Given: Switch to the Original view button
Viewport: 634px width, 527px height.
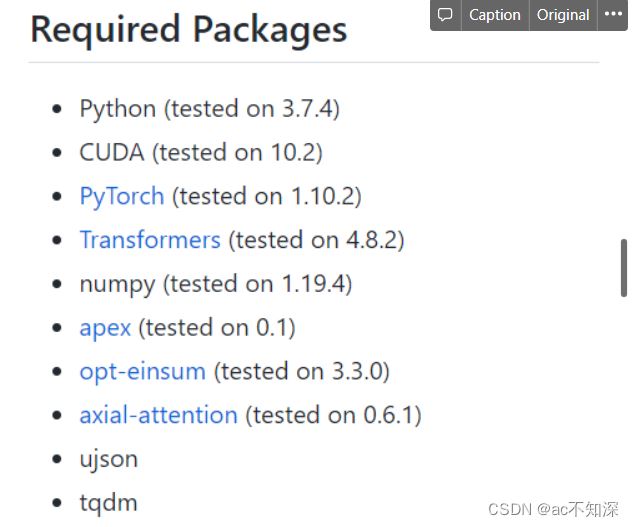Looking at the screenshot, I should pos(563,15).
